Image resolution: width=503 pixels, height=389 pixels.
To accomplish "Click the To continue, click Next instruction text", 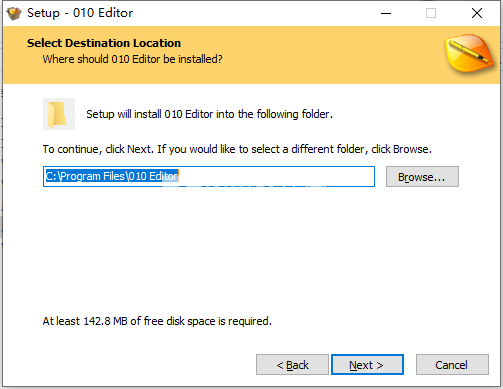I will tap(237, 149).
